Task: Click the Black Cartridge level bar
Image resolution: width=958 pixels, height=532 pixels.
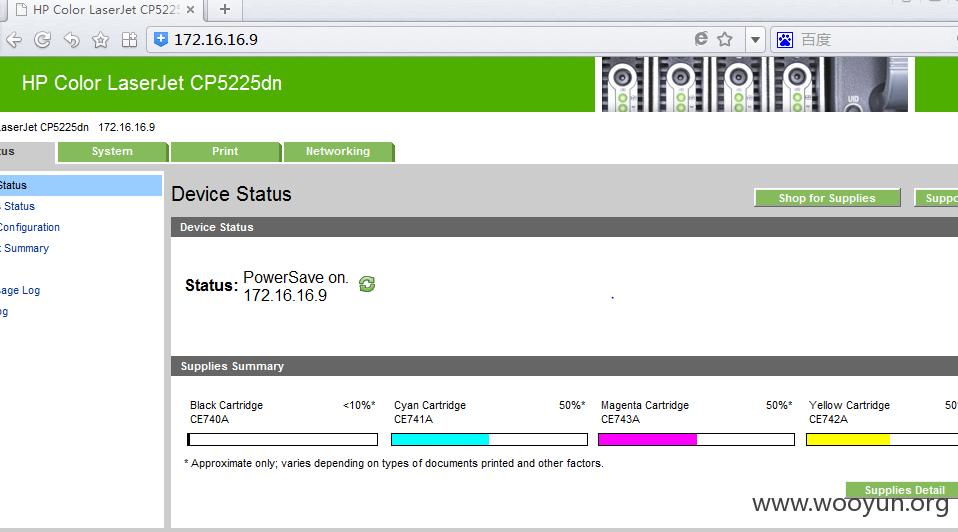Action: point(282,440)
